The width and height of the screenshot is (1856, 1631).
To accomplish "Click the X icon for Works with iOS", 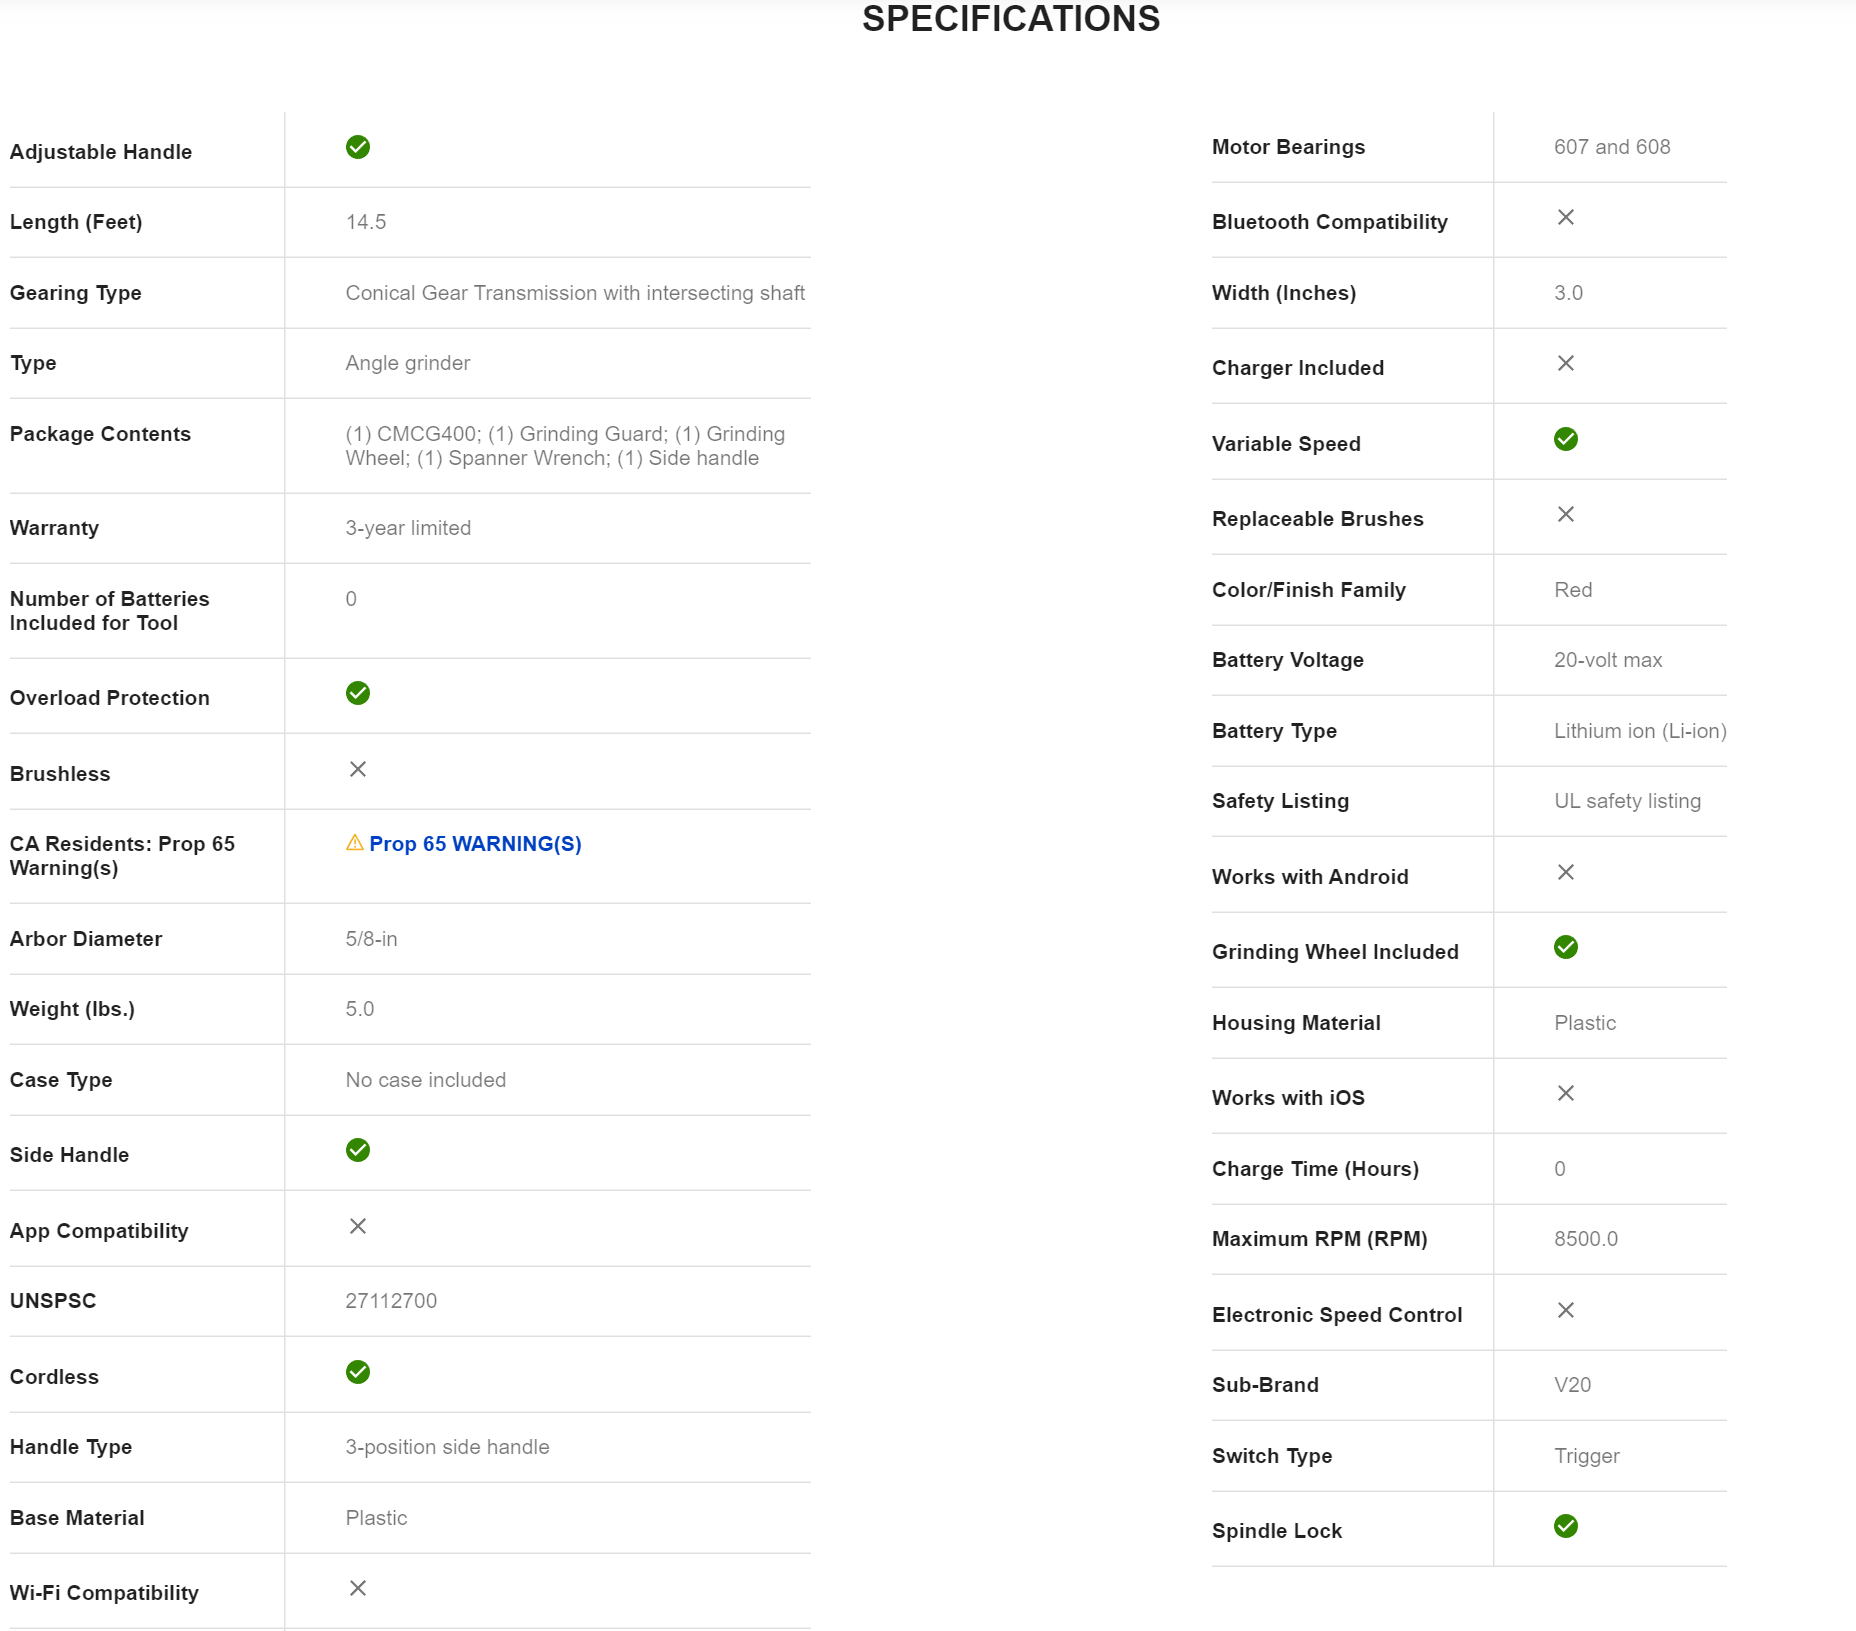I will point(1566,1093).
